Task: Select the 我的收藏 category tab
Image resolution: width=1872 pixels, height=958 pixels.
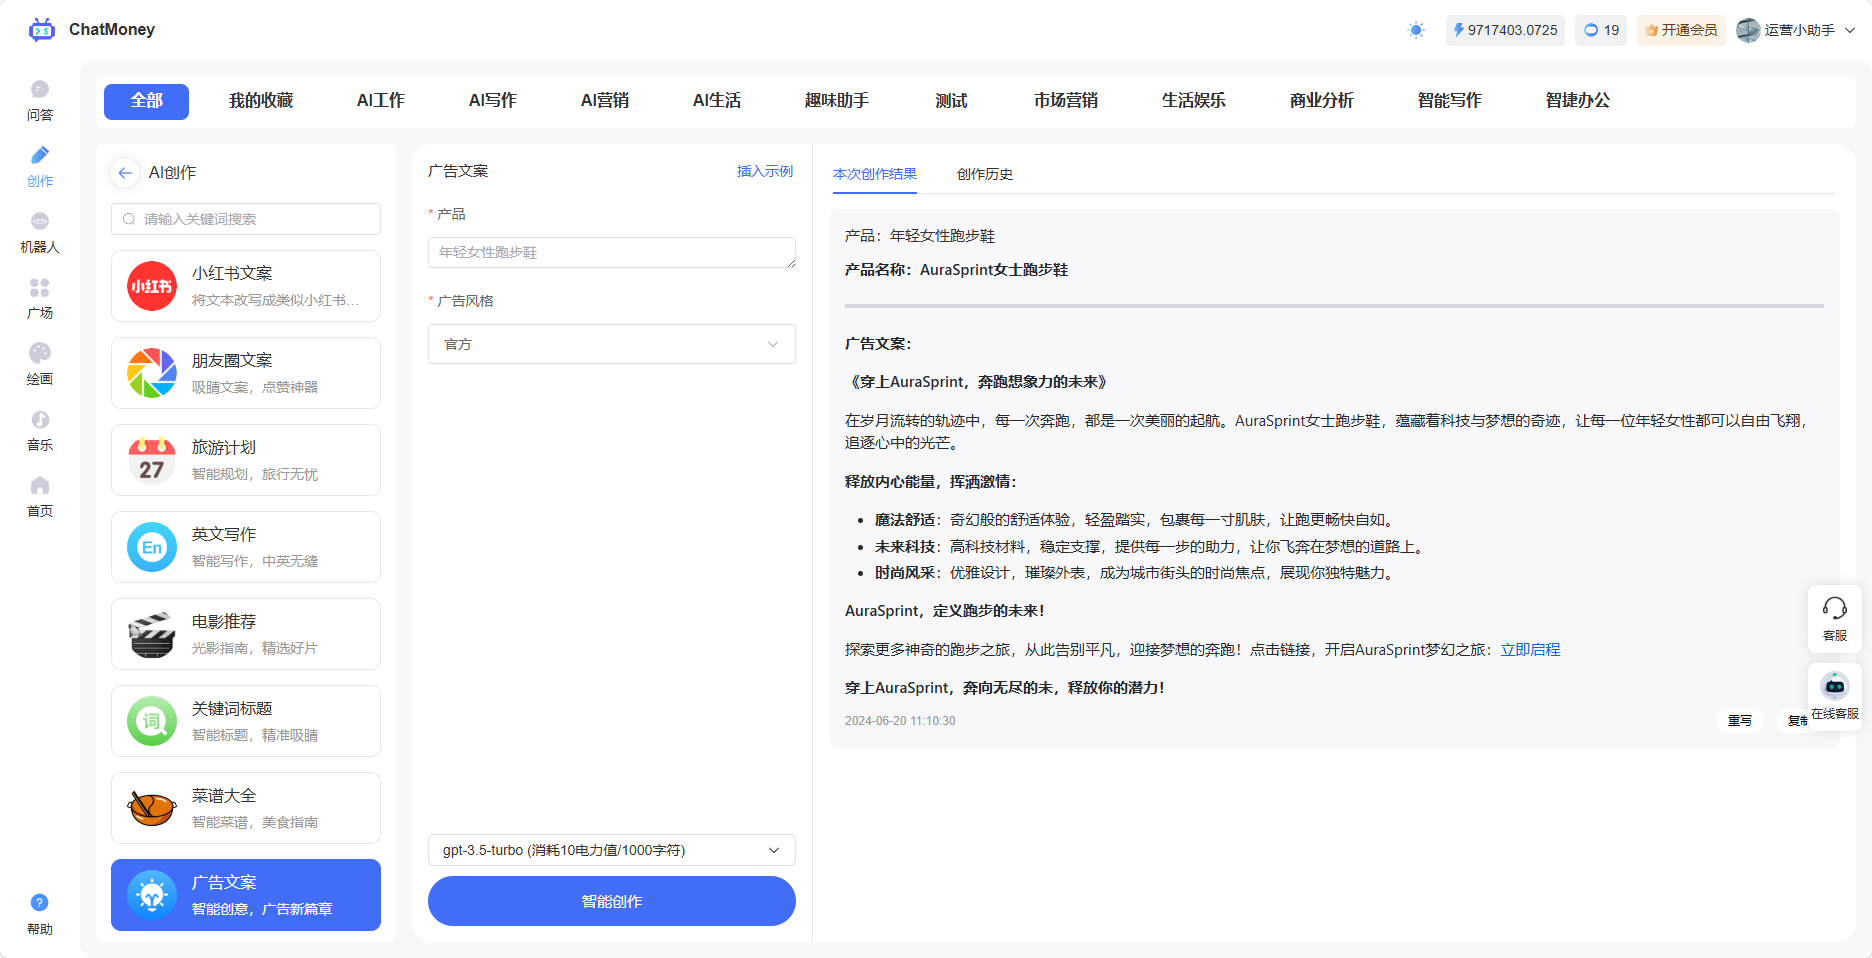Action: pyautogui.click(x=261, y=100)
